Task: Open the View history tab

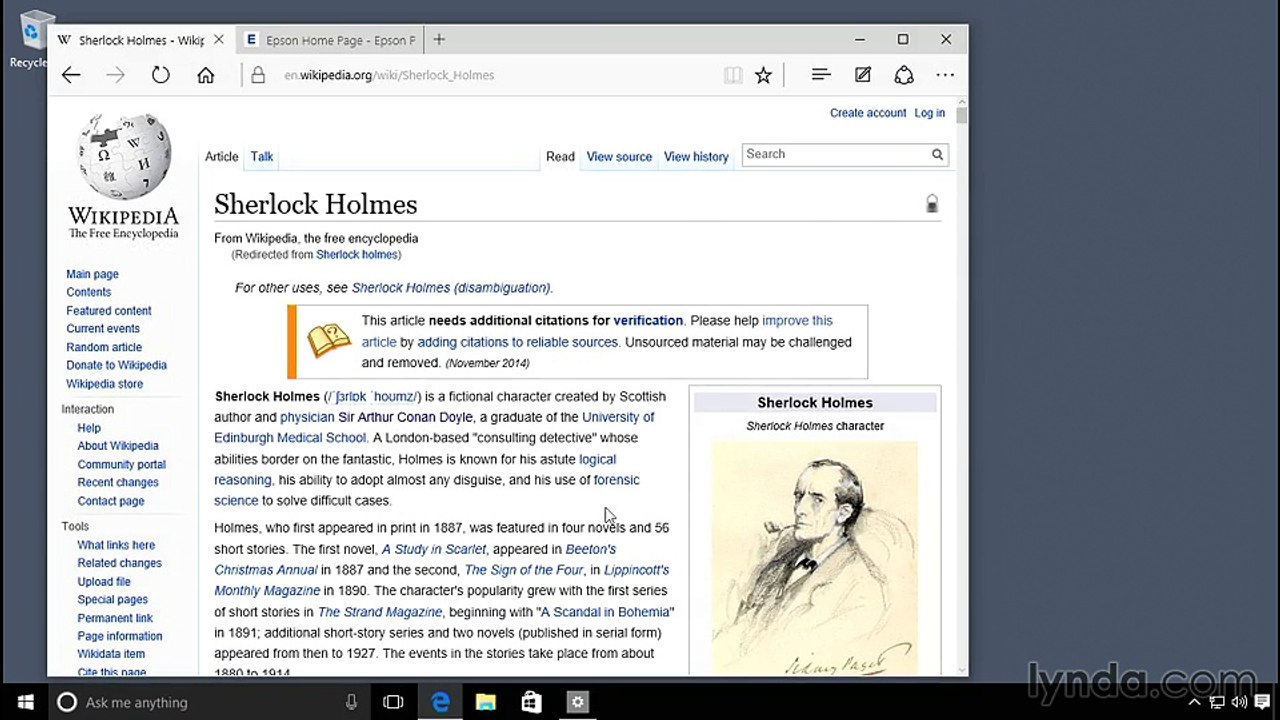Action: [696, 157]
